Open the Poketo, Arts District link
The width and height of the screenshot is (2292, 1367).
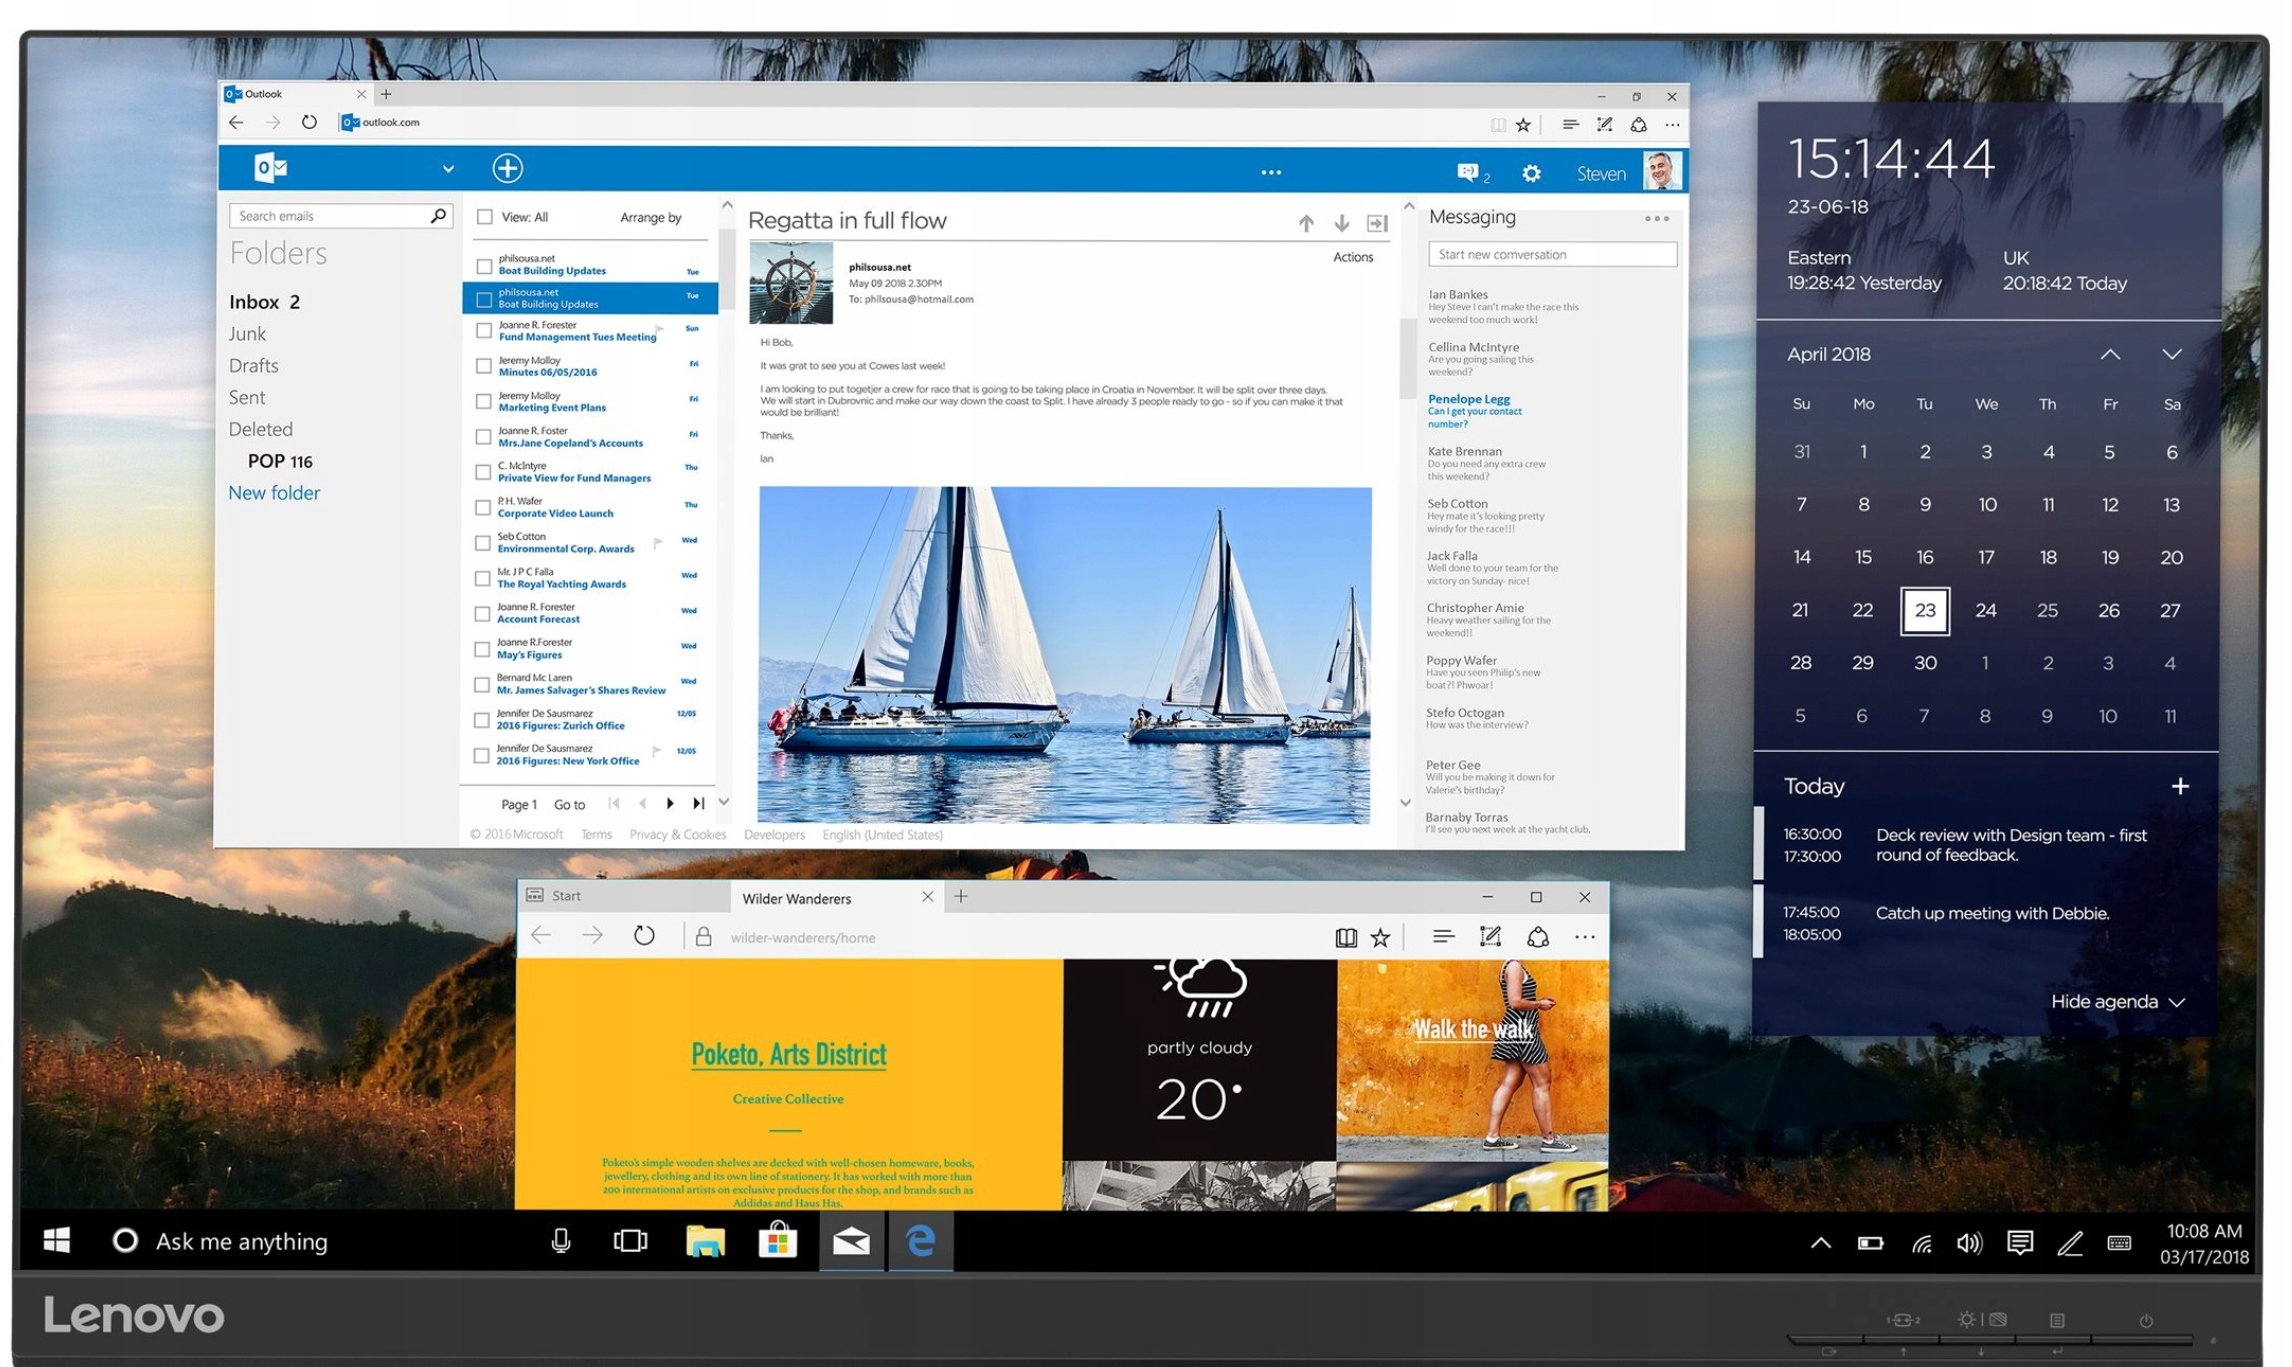point(788,1054)
